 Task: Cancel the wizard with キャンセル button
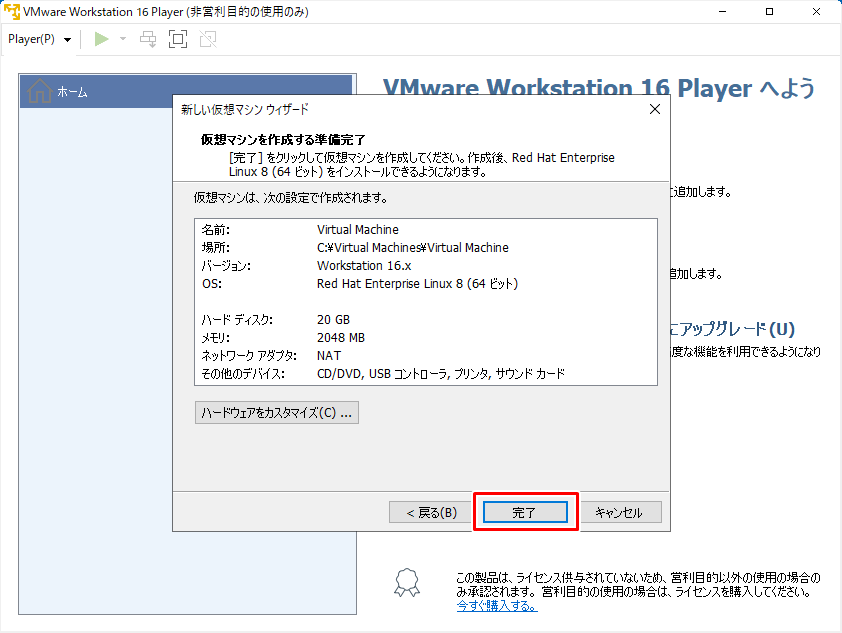[619, 513]
